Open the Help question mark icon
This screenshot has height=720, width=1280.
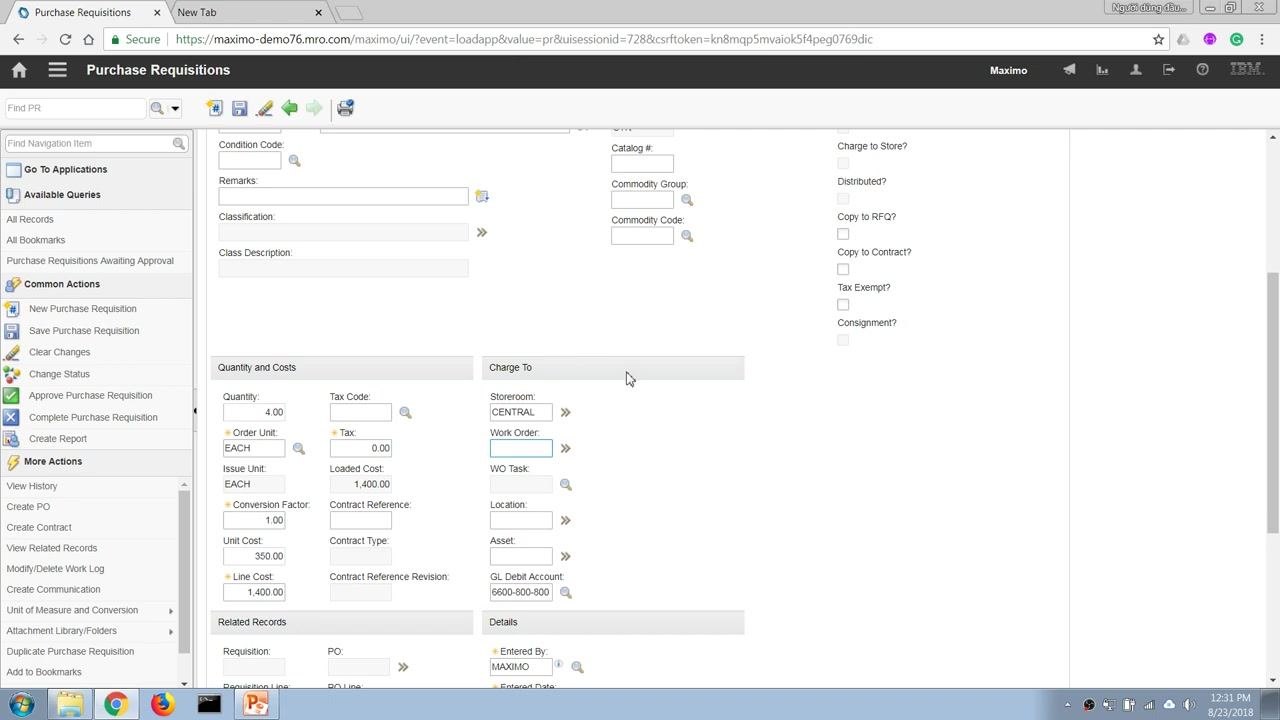click(1202, 70)
